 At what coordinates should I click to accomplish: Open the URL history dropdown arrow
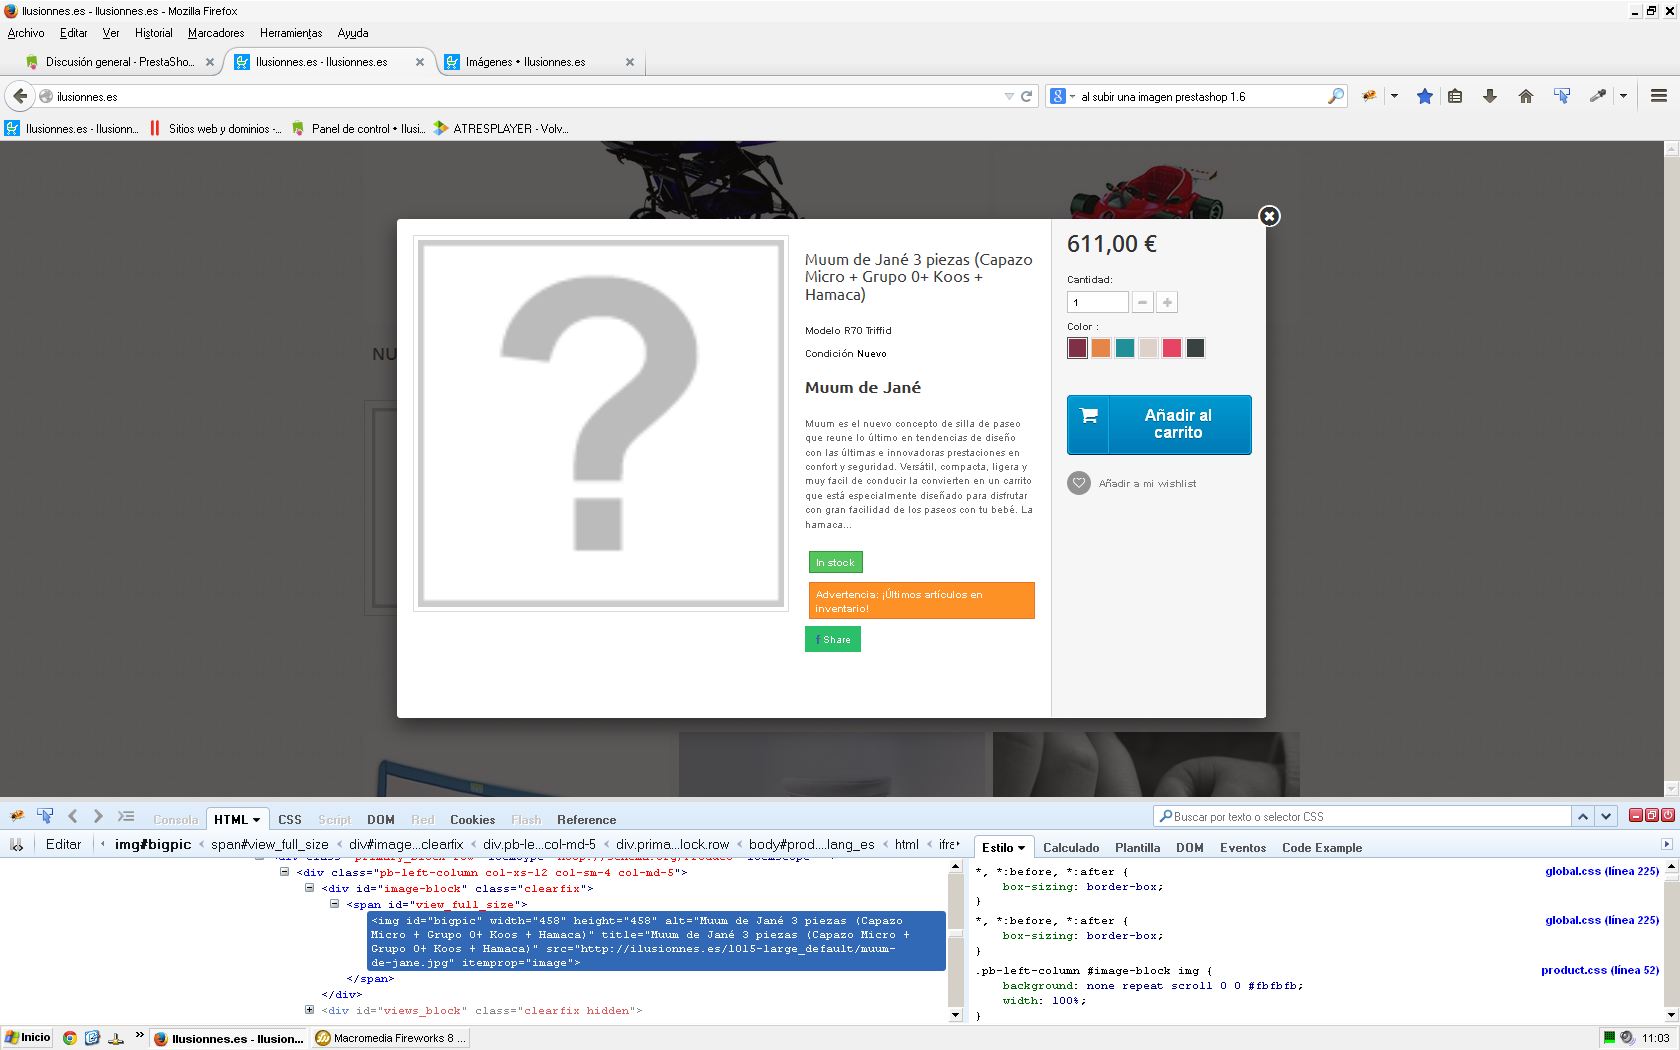1009,96
